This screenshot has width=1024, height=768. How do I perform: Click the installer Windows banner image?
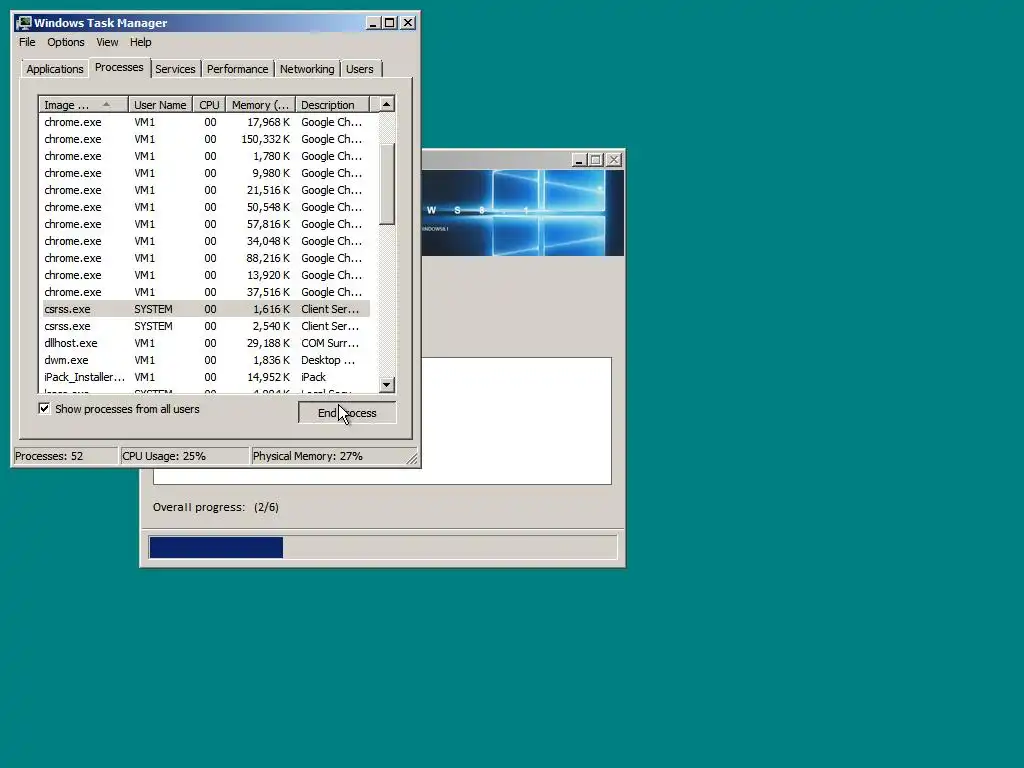click(x=522, y=213)
